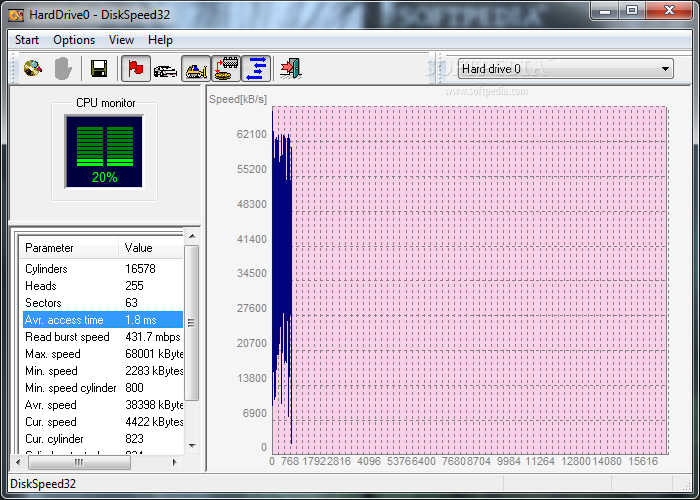Select the Max. speed row
The image size is (700, 500).
pos(103,354)
